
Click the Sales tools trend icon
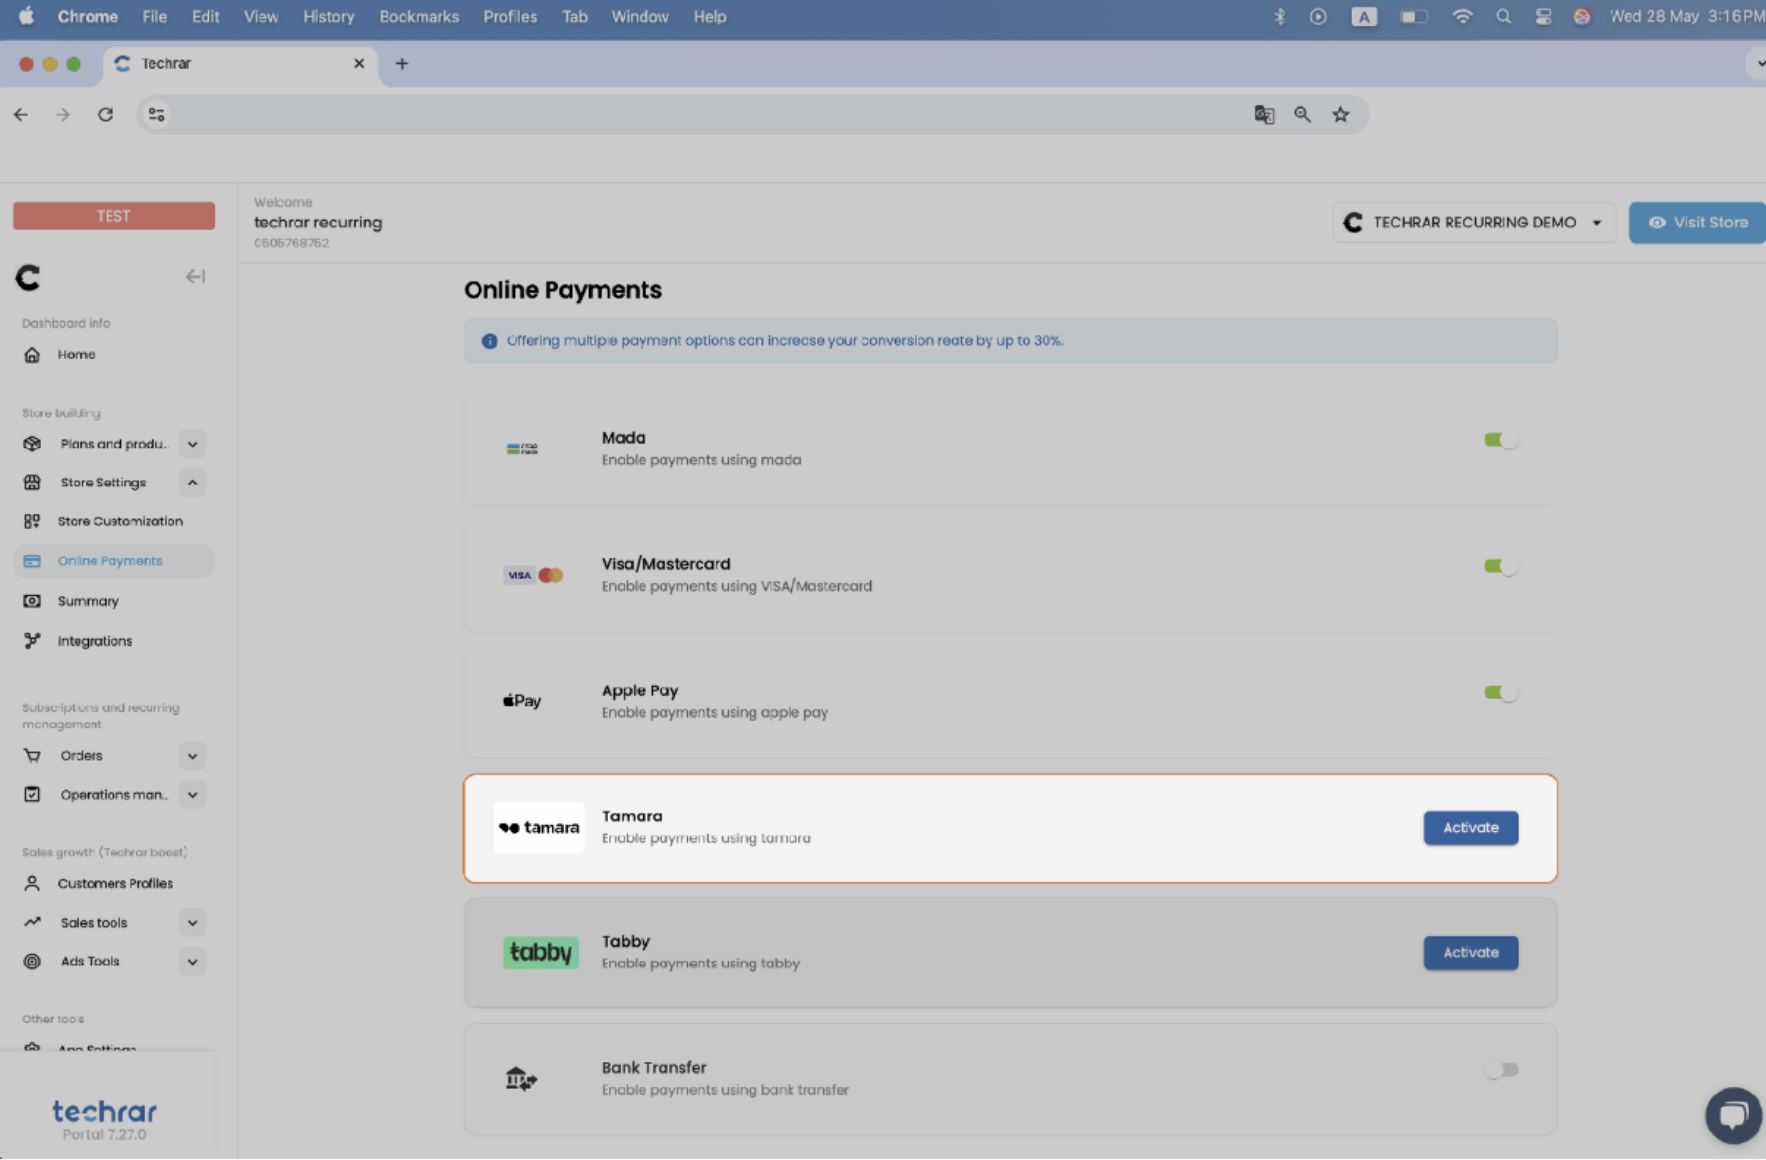point(32,923)
